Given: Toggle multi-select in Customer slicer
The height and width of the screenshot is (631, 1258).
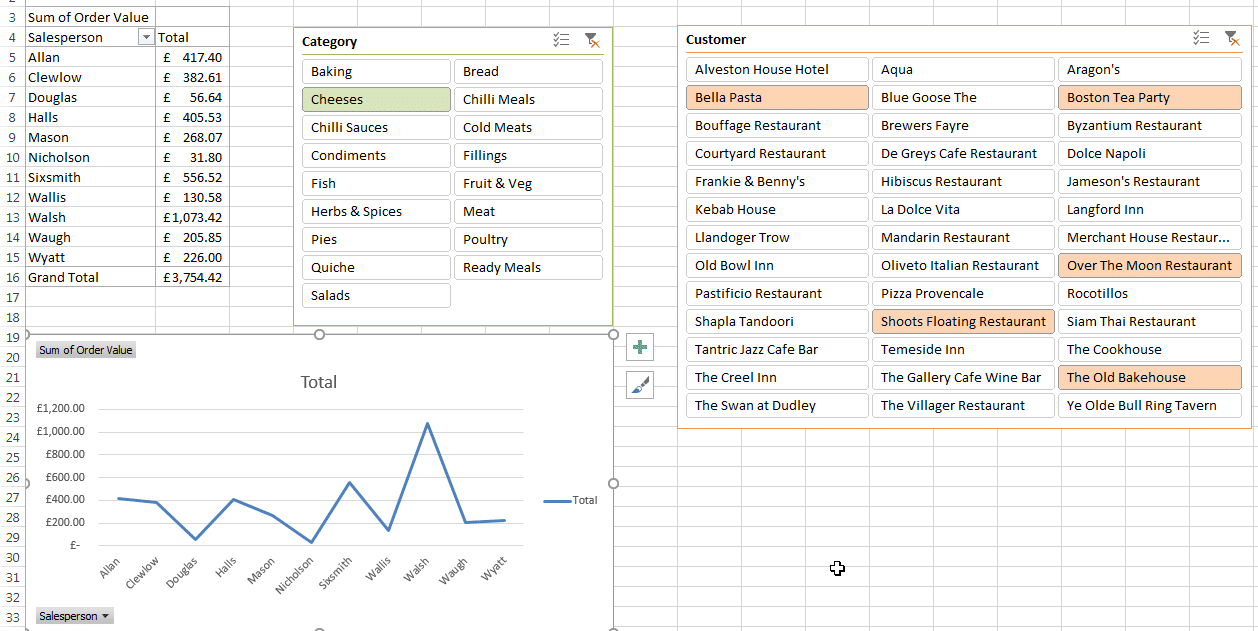Looking at the screenshot, I should (x=1201, y=38).
